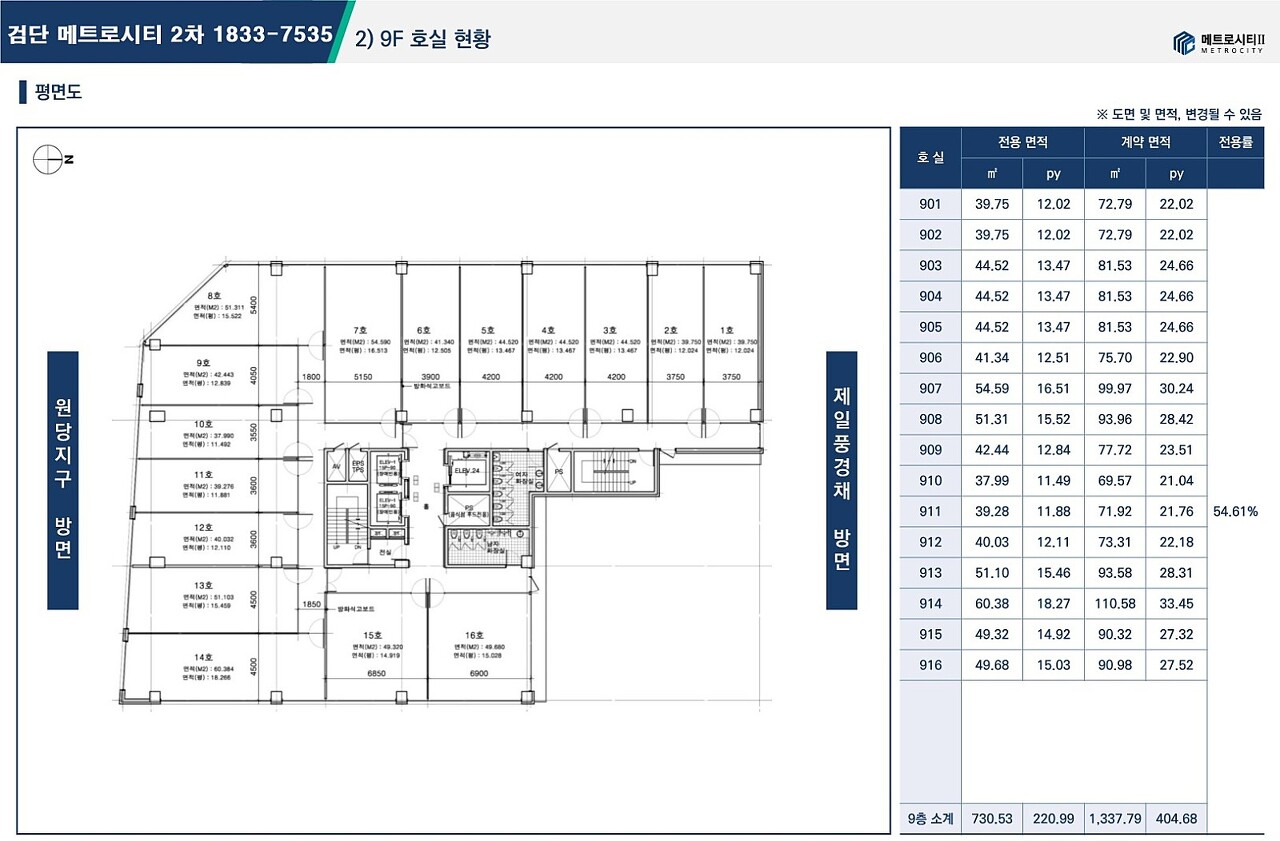1280x841 pixels.
Task: Select table row 908
Action: point(1053,420)
